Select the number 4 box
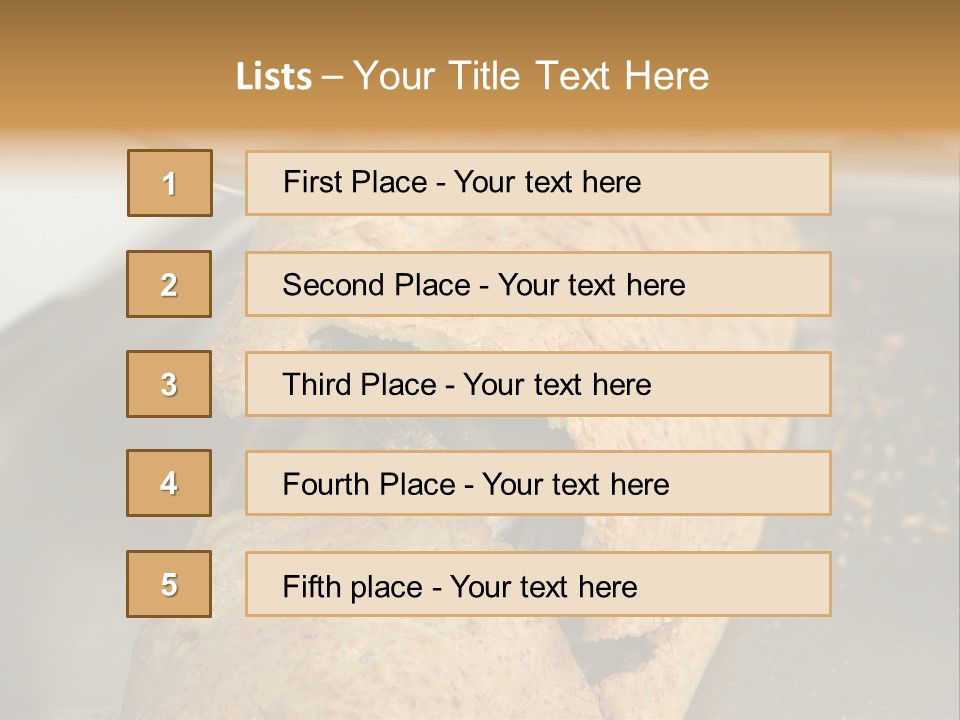This screenshot has width=960, height=720. (x=170, y=483)
